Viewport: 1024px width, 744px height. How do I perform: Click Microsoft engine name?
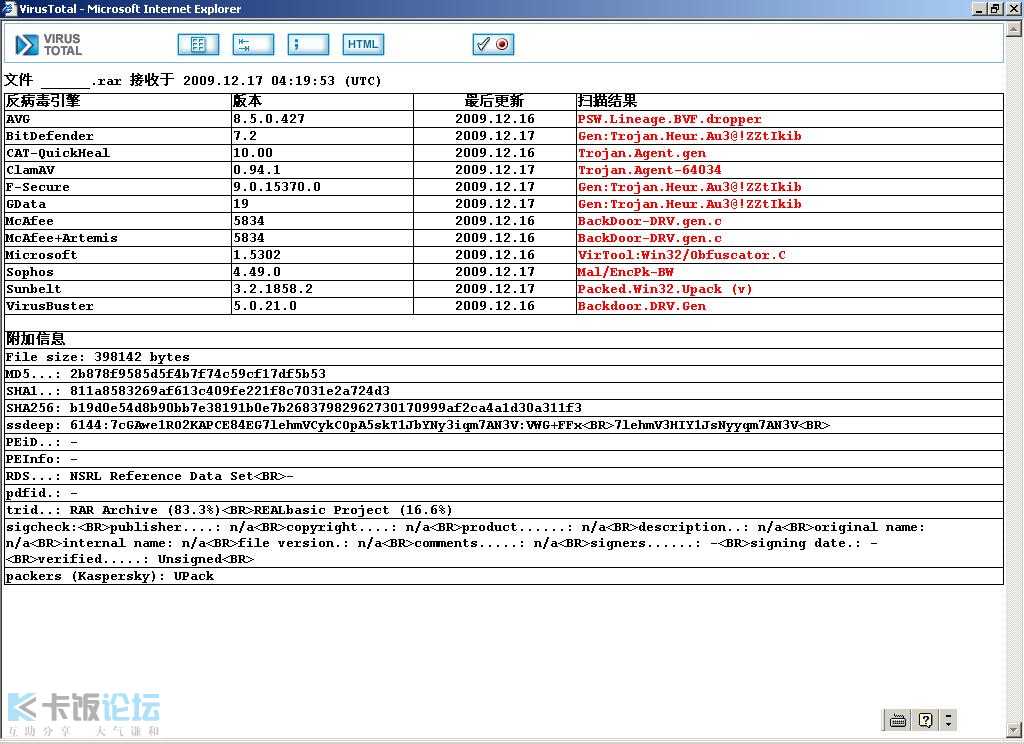41,255
